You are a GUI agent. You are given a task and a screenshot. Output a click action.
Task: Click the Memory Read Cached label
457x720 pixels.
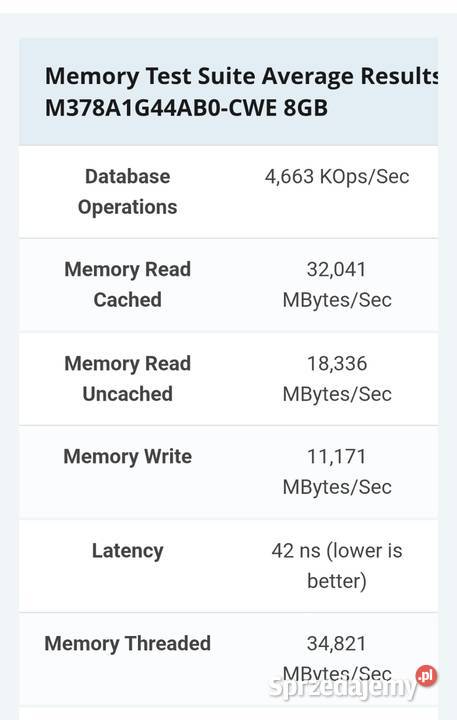[128, 284]
